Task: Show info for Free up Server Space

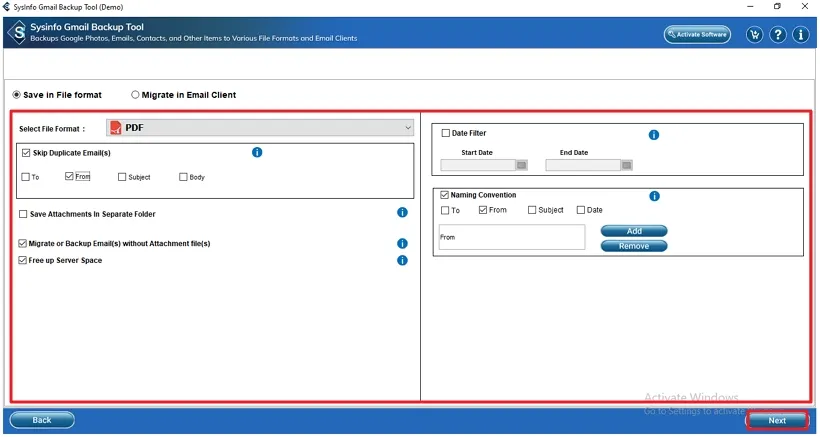Action: click(402, 260)
